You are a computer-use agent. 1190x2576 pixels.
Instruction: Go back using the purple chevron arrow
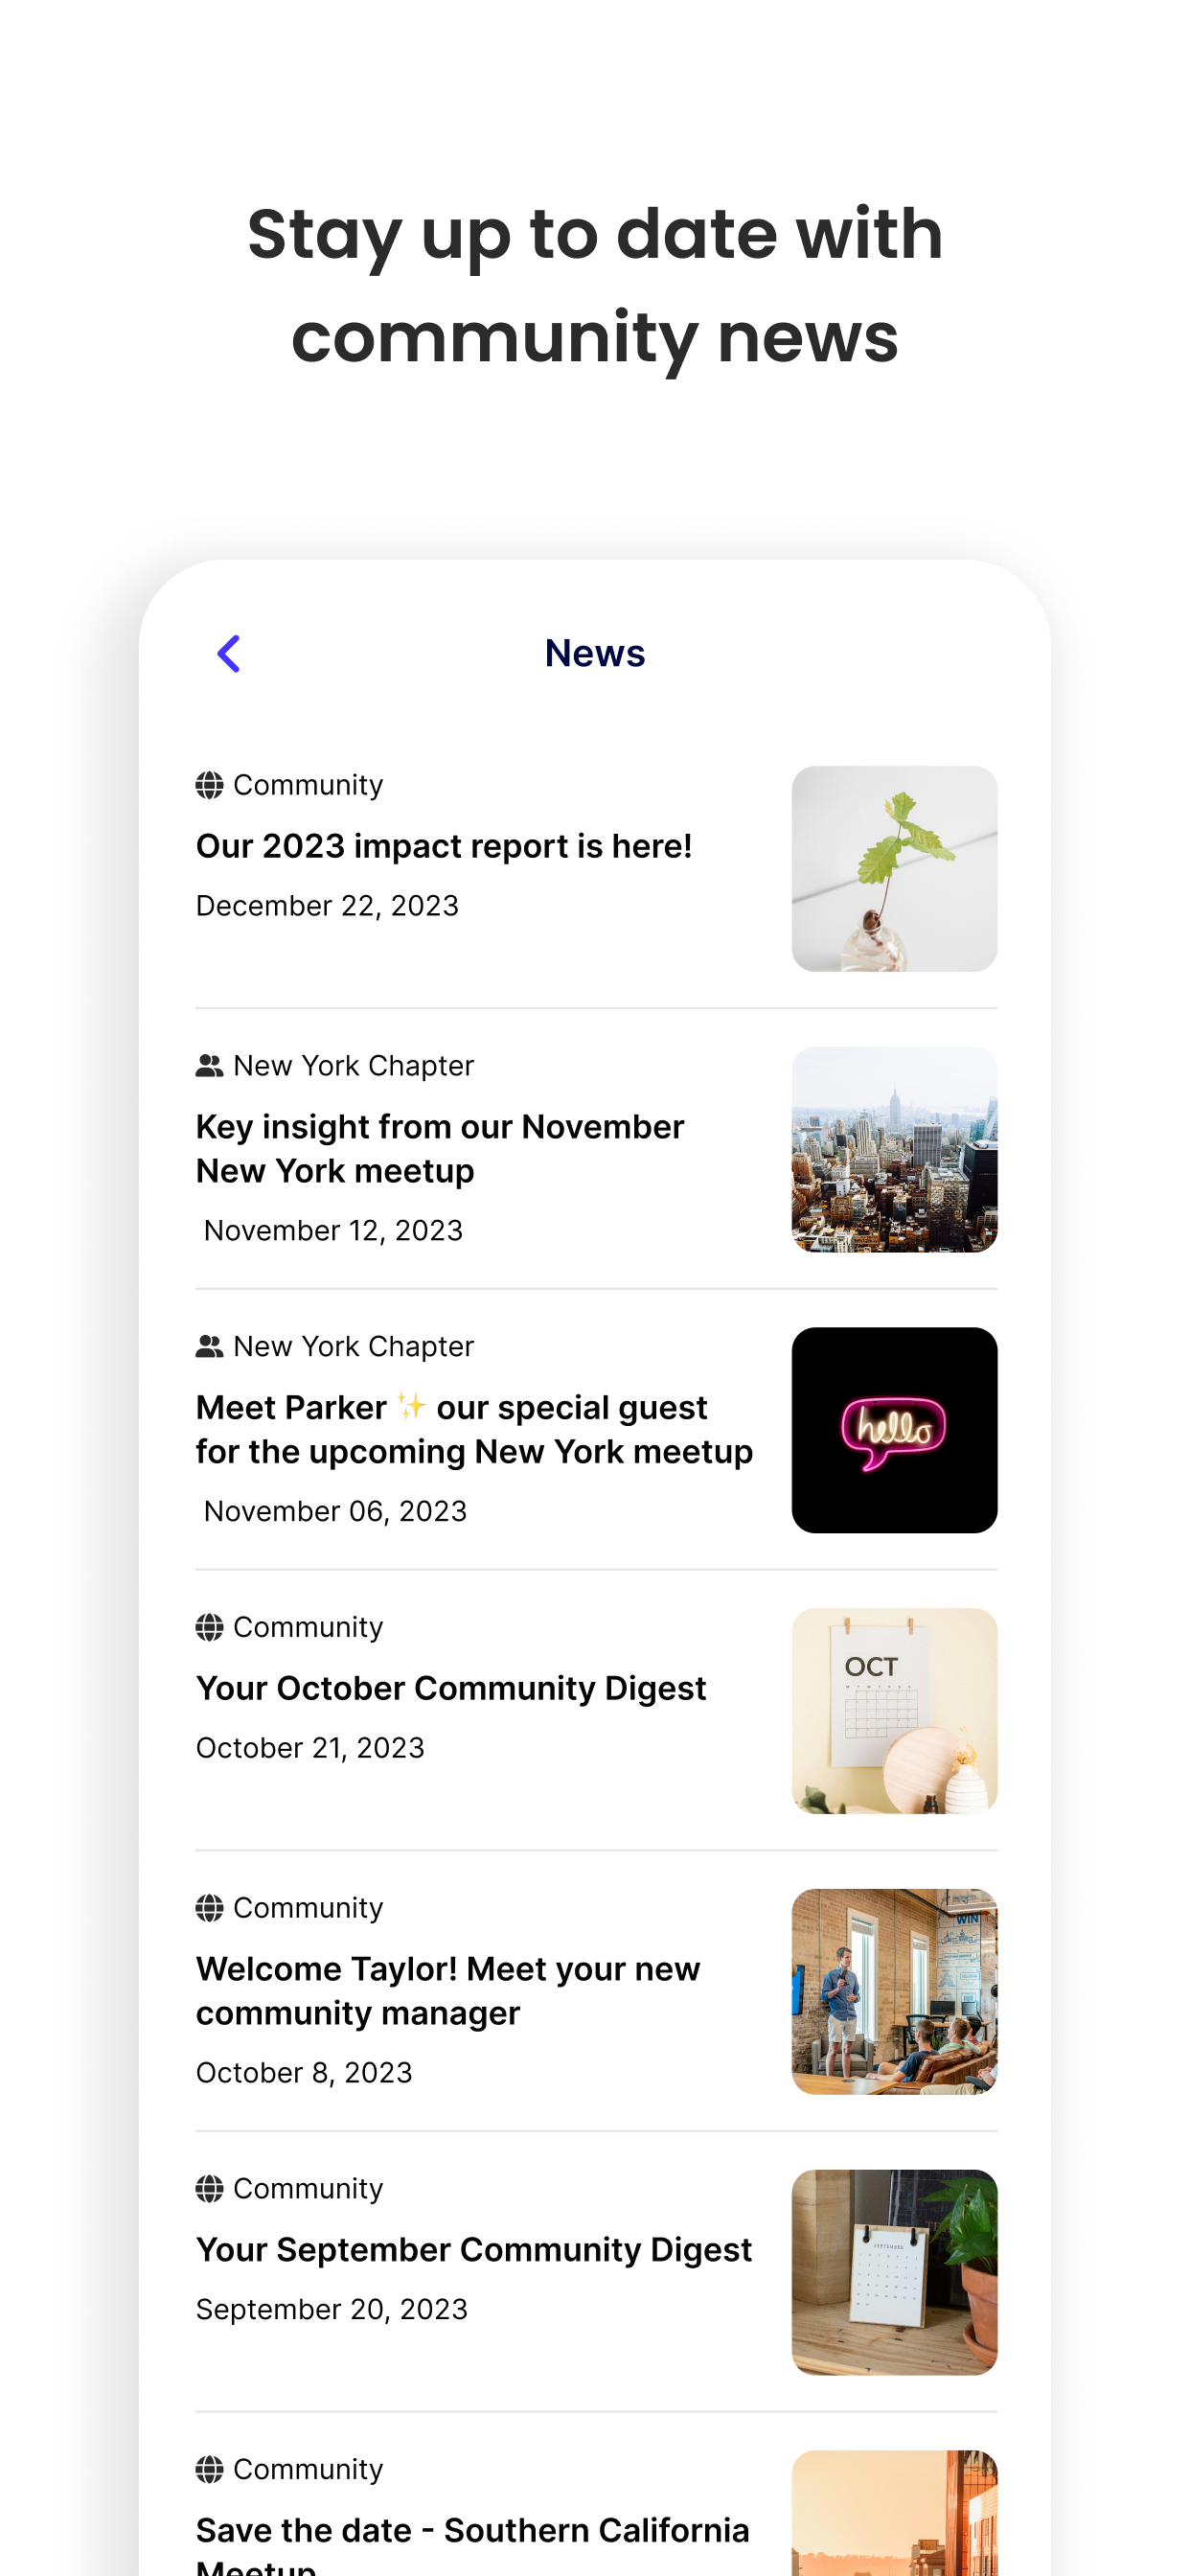point(229,654)
